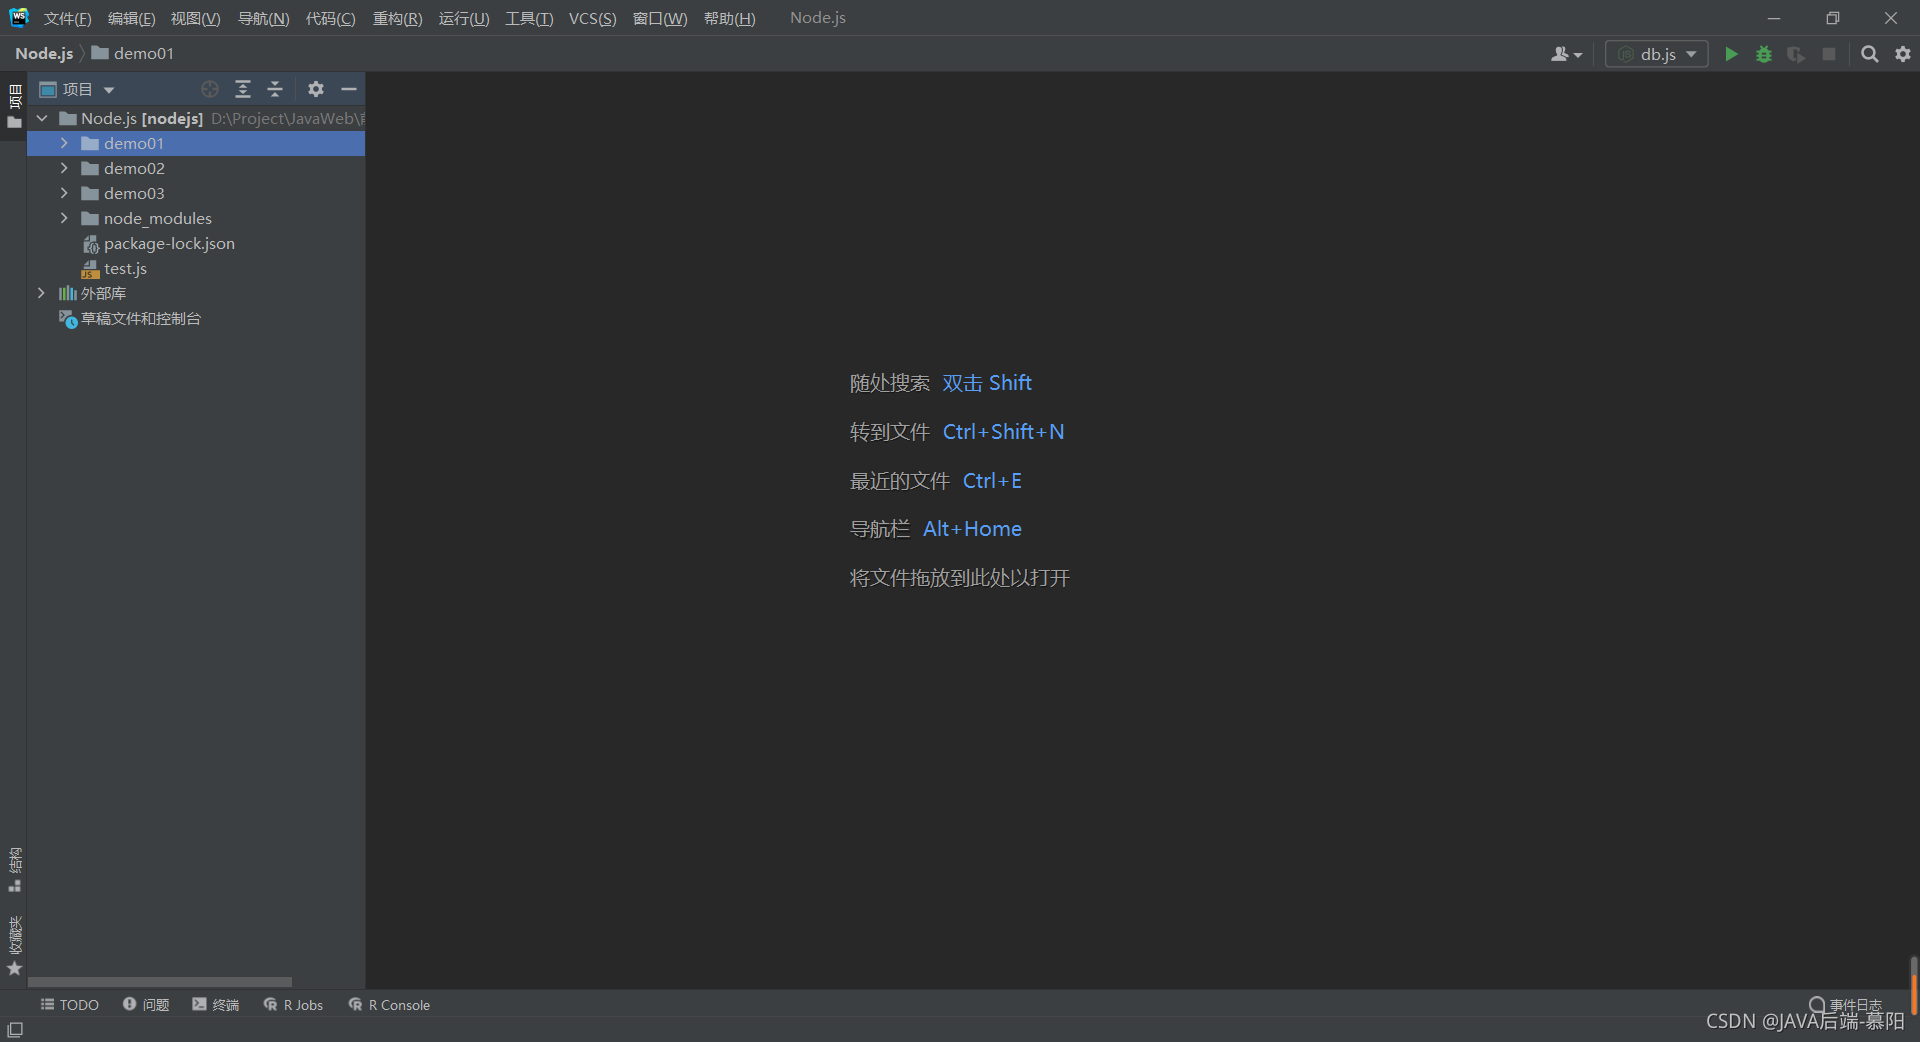Select the node_modules folder row
This screenshot has width=1920, height=1042.
pos(196,218)
